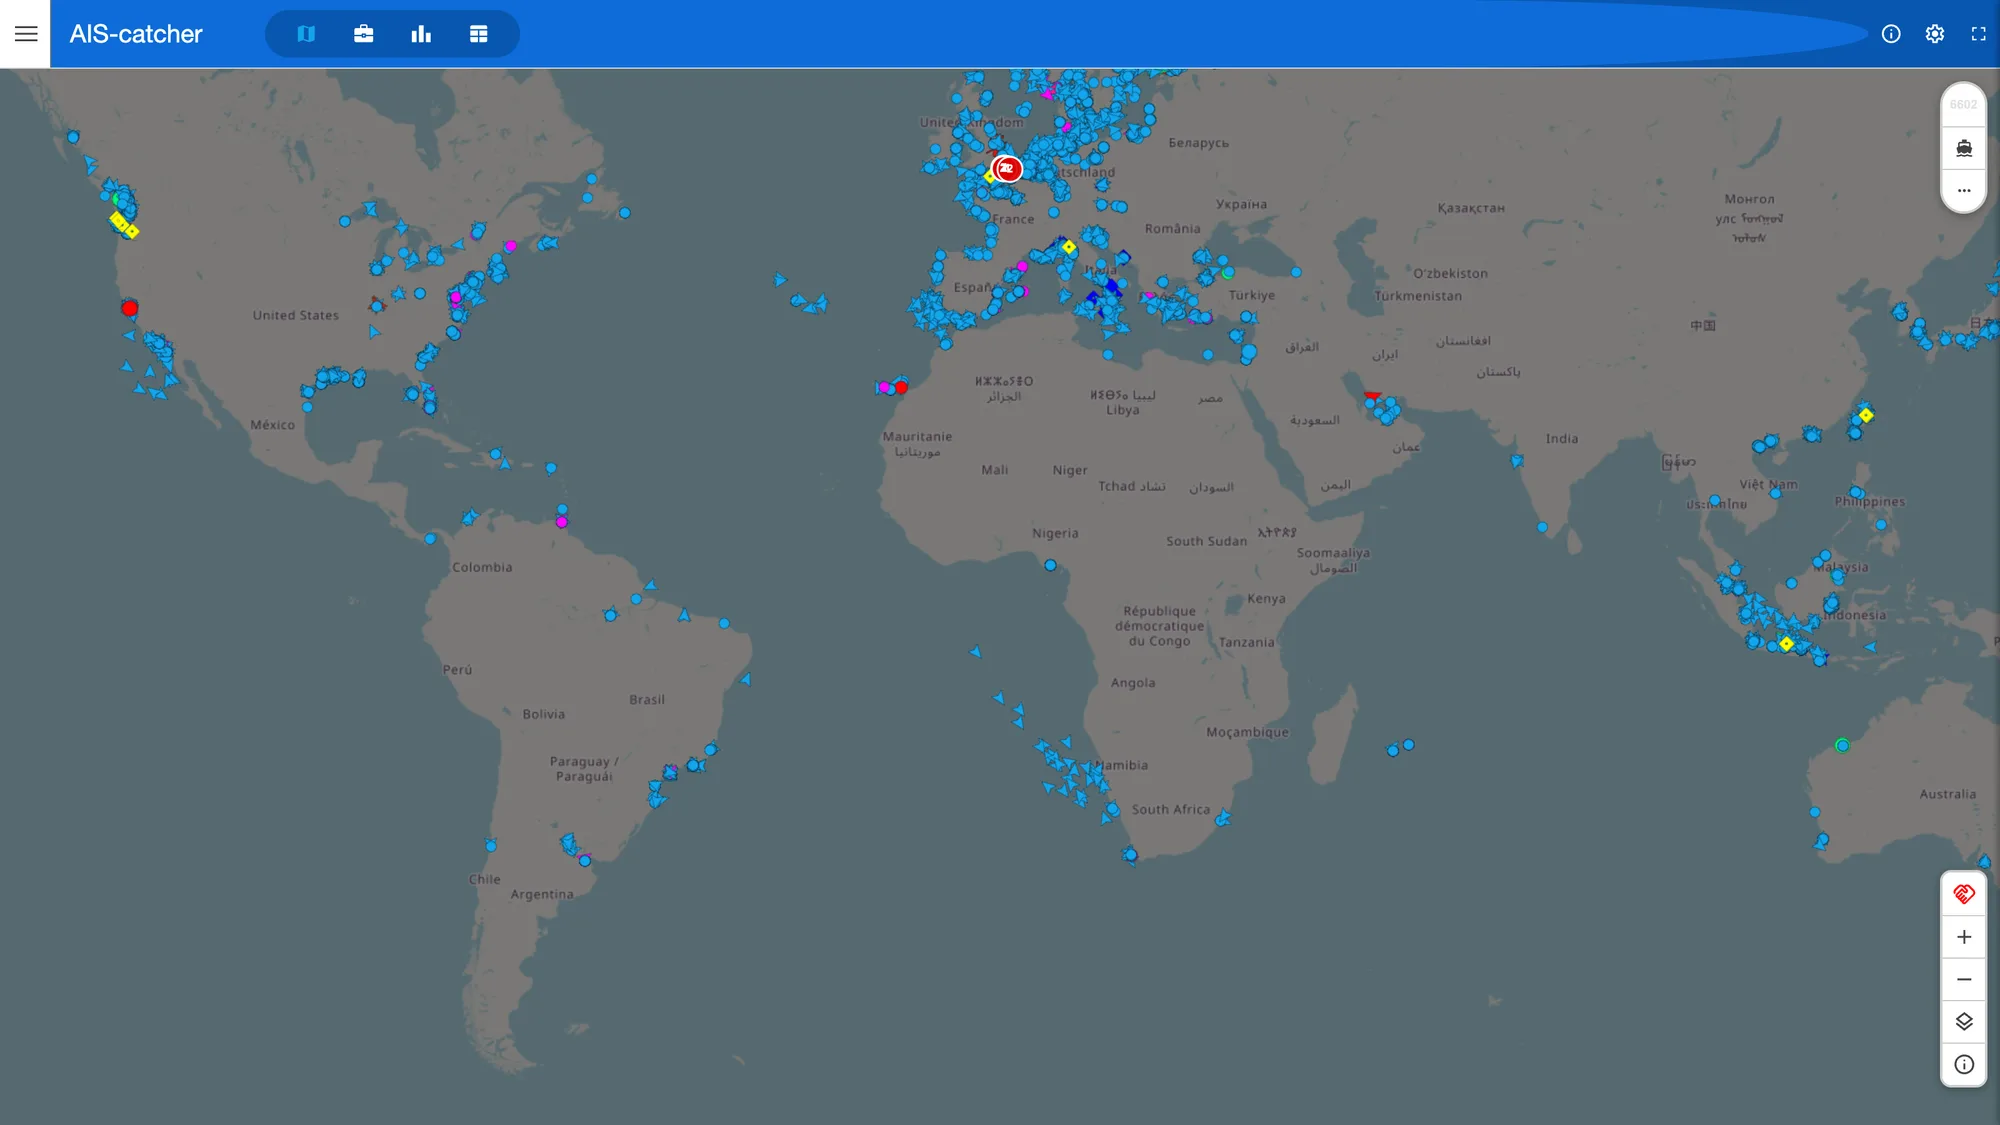This screenshot has width=2000, height=1125.
Task: Select the red triangle marker in the Persian Gulf
Action: click(1372, 396)
